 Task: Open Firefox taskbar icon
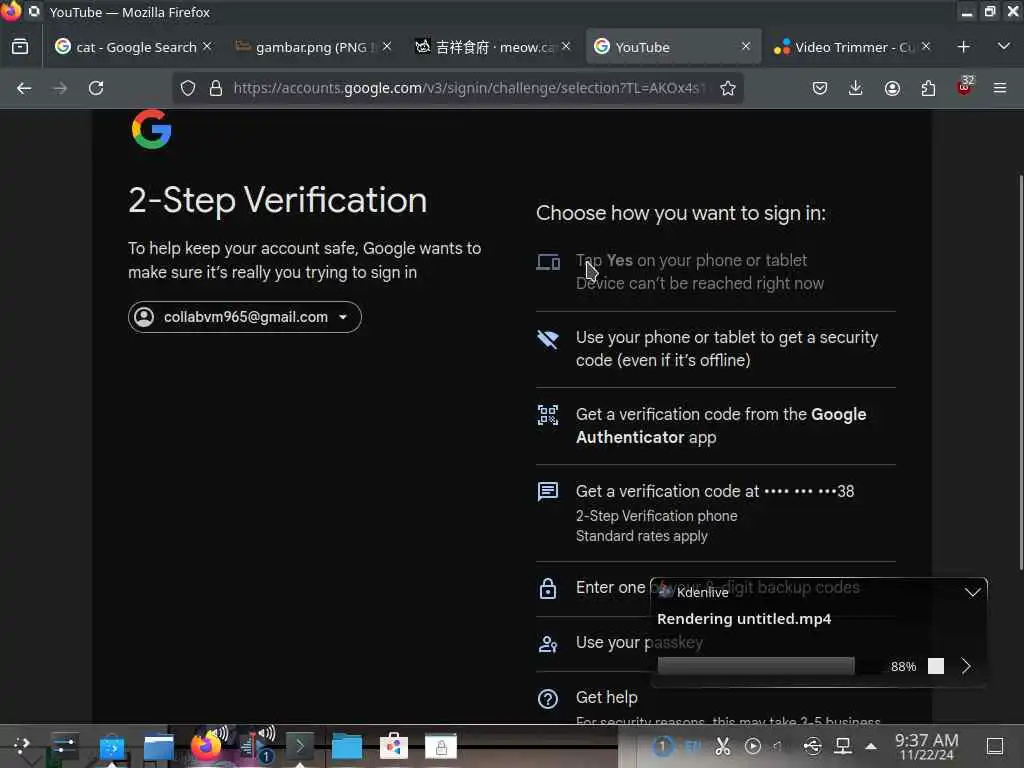pyautogui.click(x=206, y=746)
